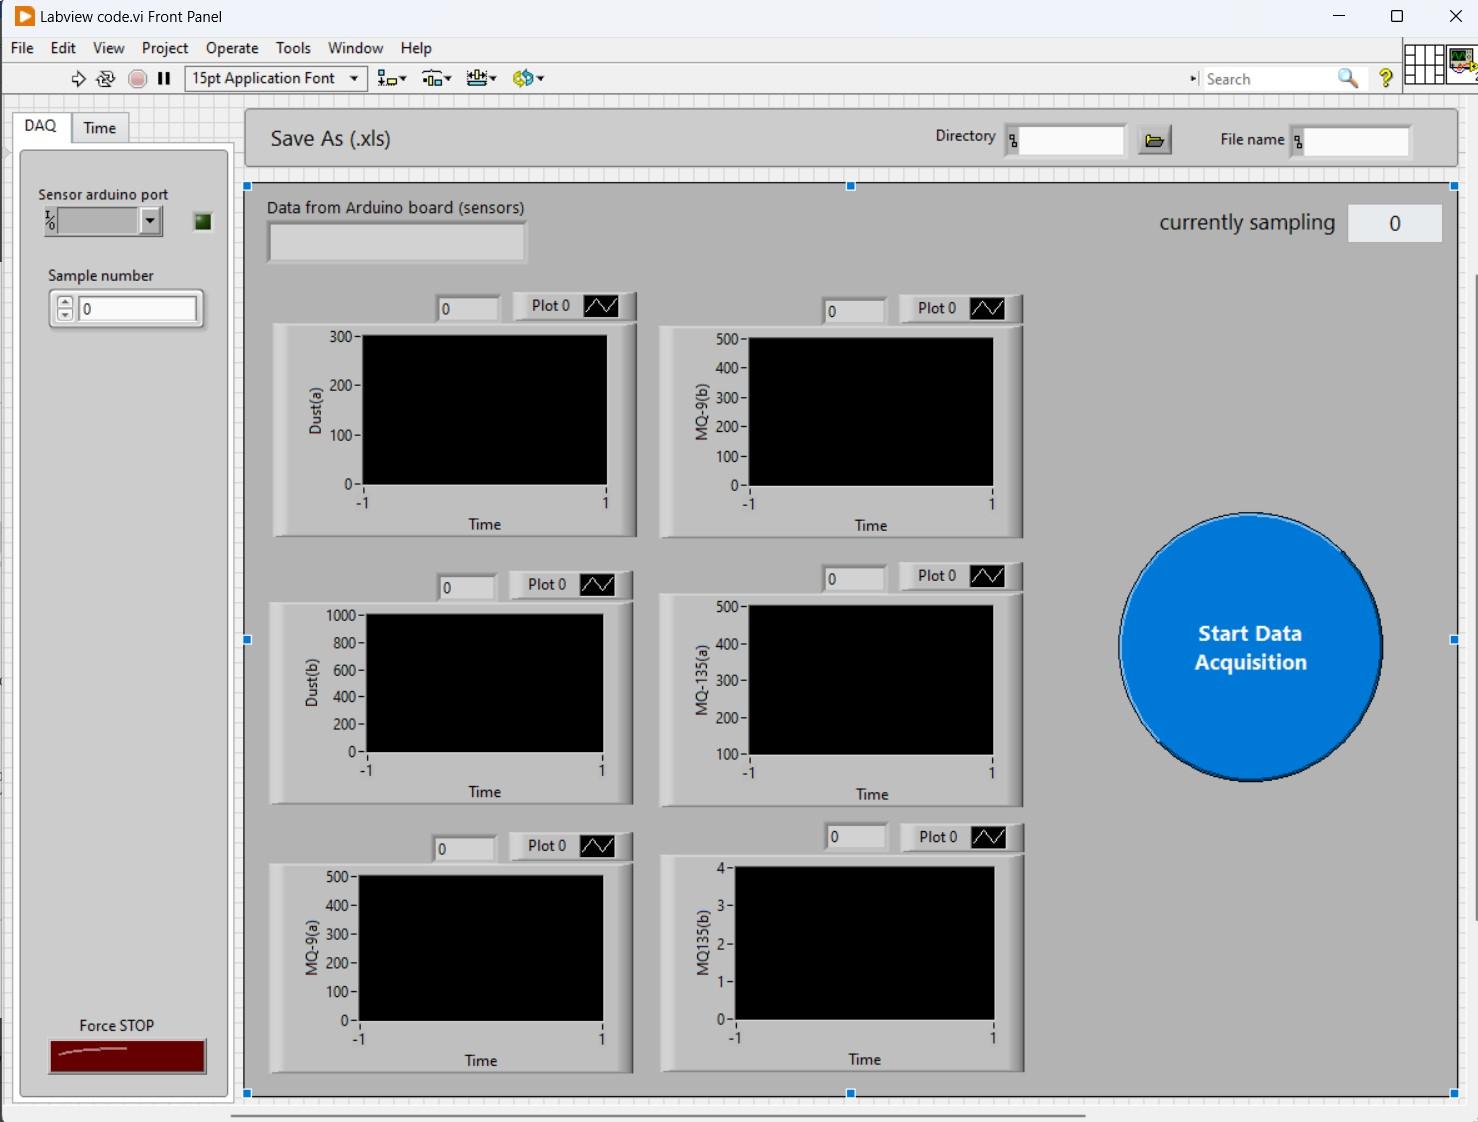Click the connector pane grid icon

point(1423,65)
